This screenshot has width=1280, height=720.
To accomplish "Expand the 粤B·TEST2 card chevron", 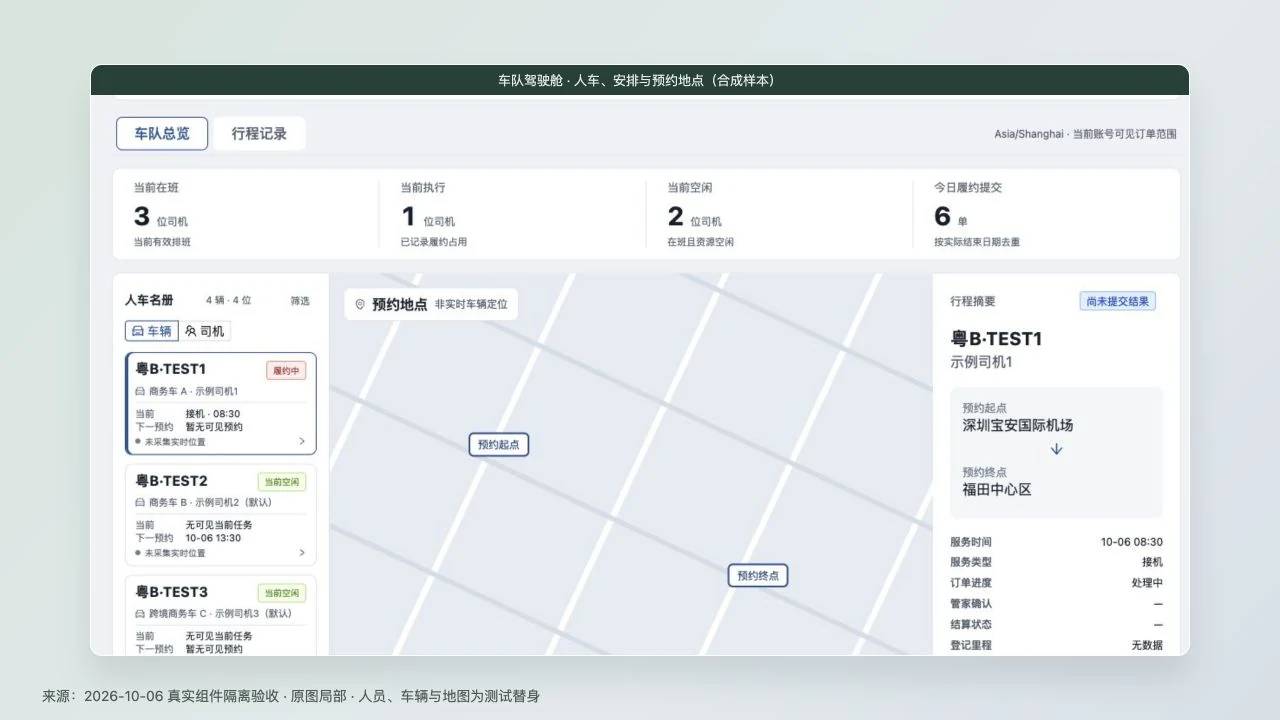I will click(x=302, y=552).
